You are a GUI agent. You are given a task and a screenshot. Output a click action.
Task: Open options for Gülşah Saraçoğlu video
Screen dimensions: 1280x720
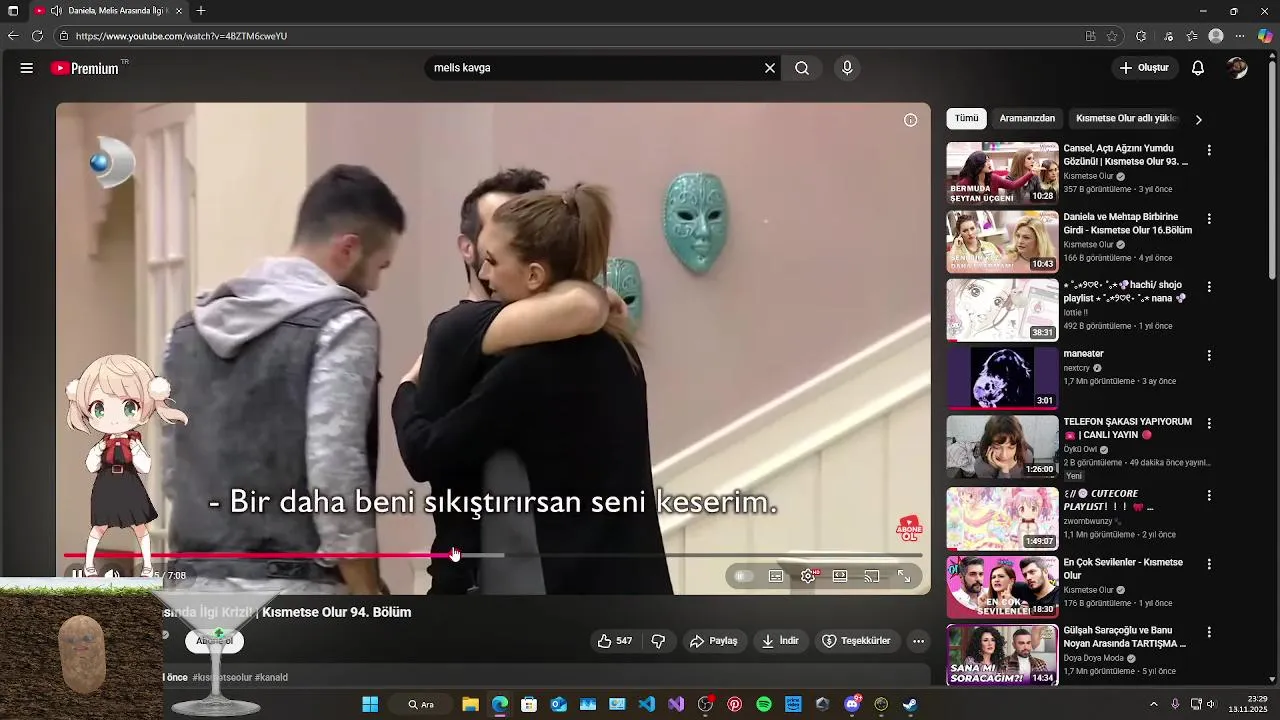1209,632
